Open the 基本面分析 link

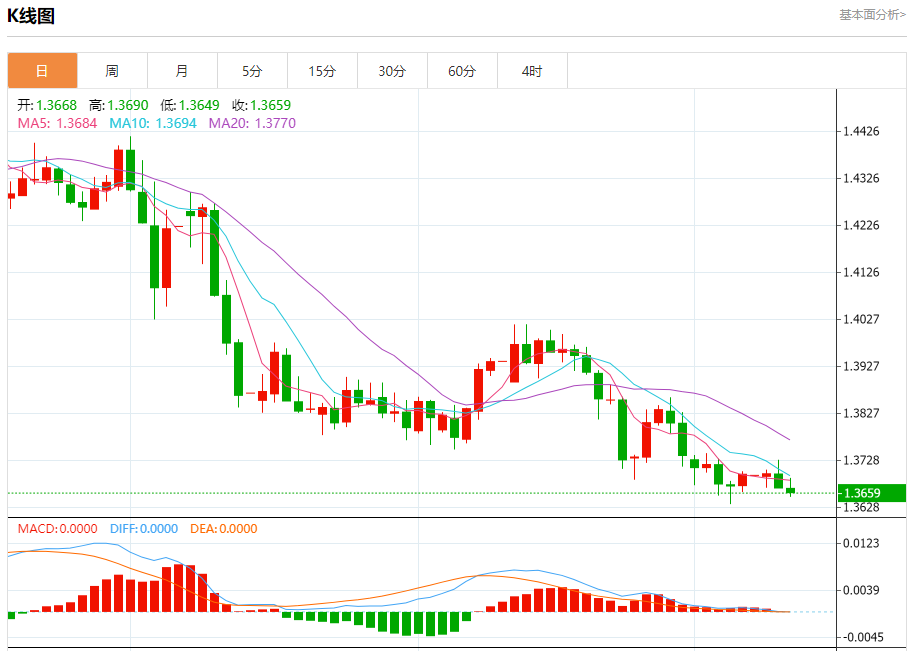tap(872, 15)
